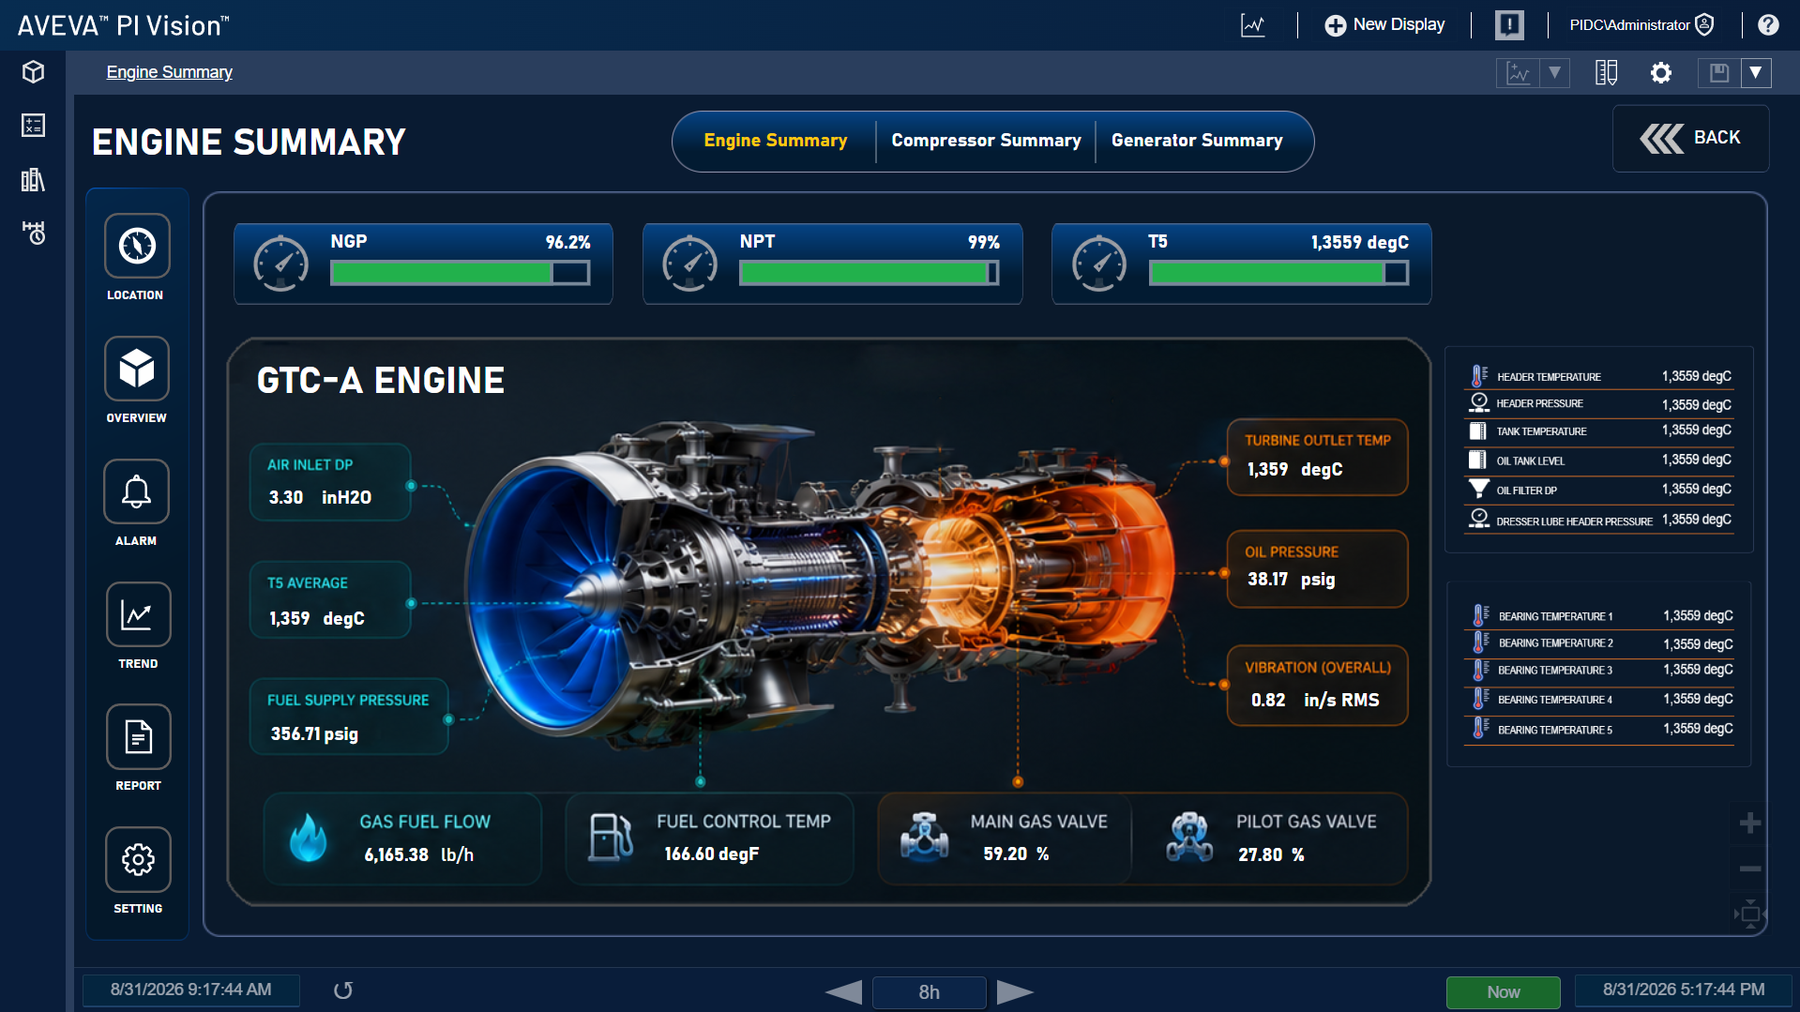The width and height of the screenshot is (1800, 1012).
Task: Open the Trend chart icon
Action: (137, 615)
